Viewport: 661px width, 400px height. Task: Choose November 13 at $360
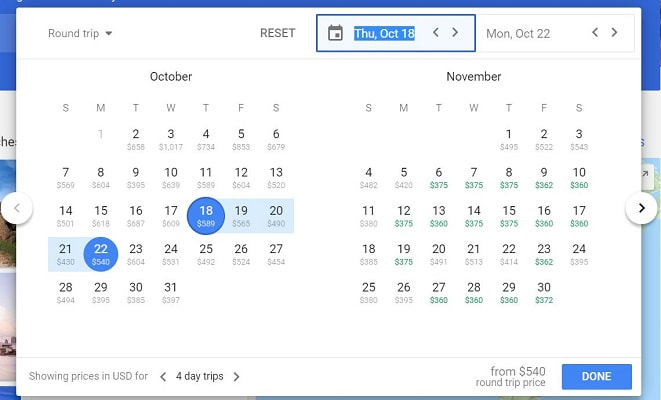[439, 215]
